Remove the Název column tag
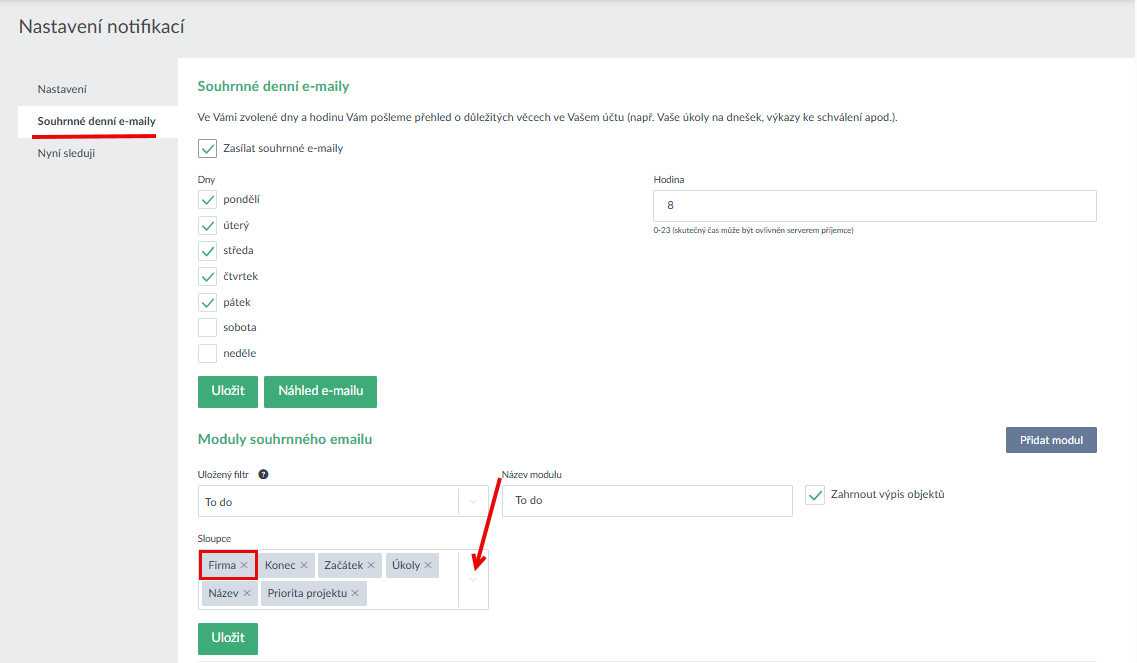Screen dimensions: 1137x663 [247, 594]
